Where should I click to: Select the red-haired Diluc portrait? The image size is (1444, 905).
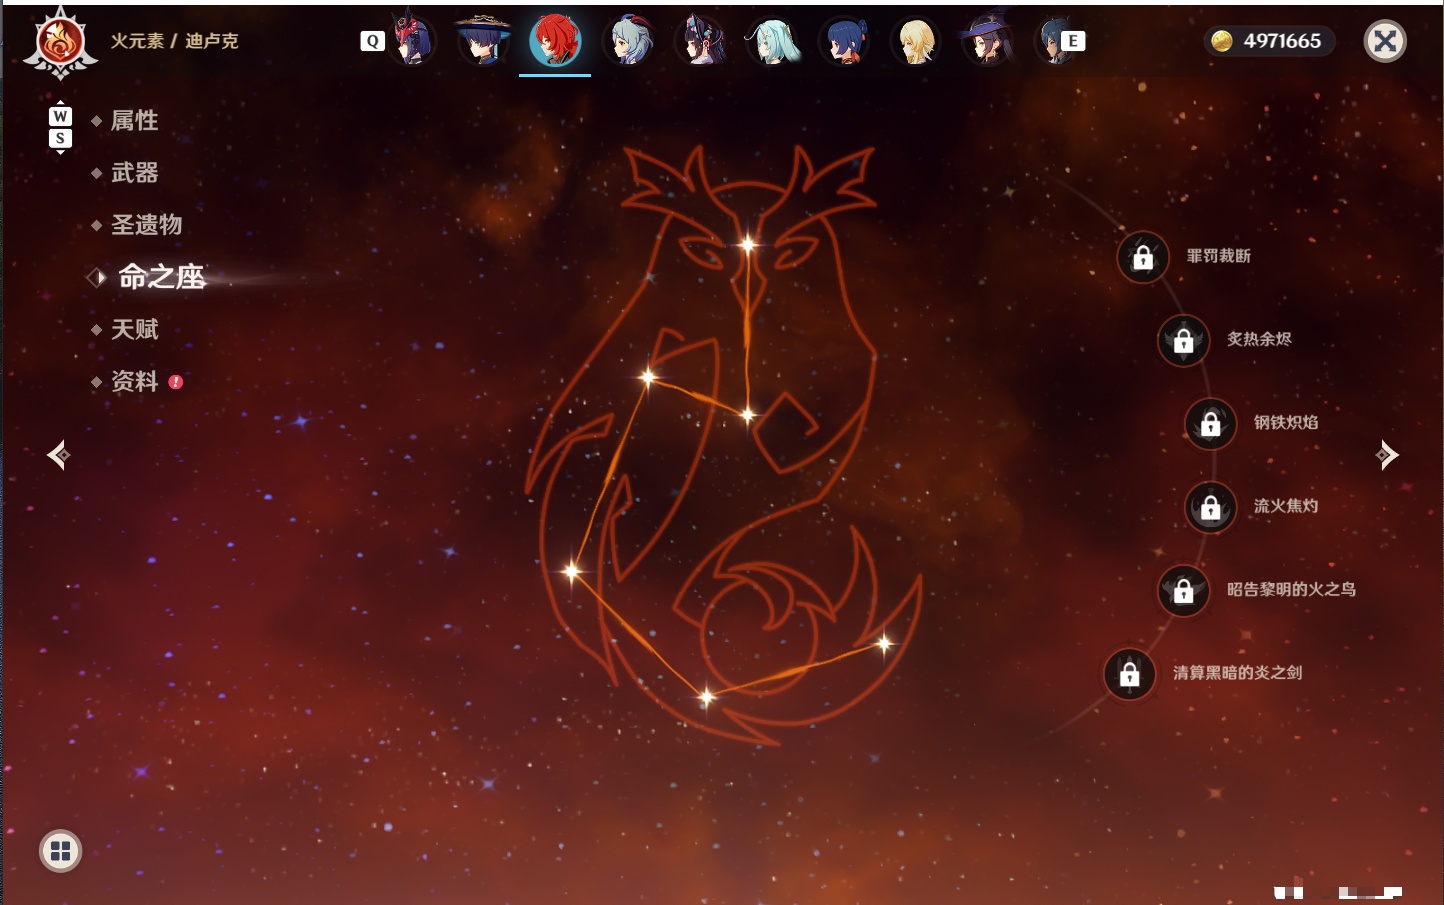pos(555,41)
